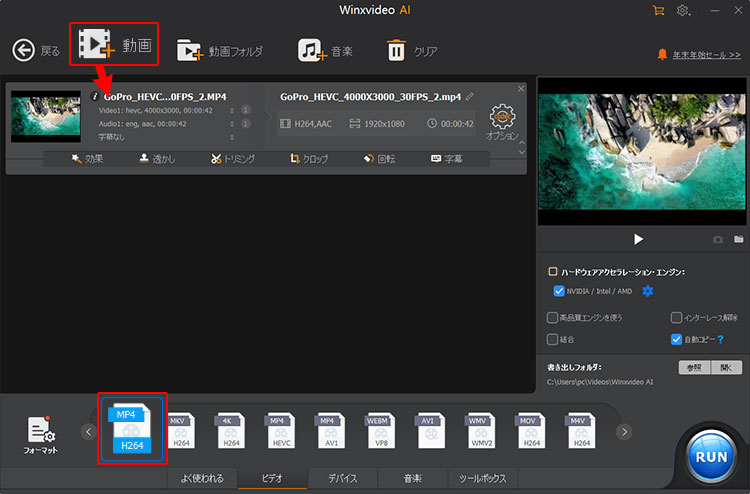Open the オプション codec gear icon
This screenshot has height=494, width=750.
click(502, 117)
